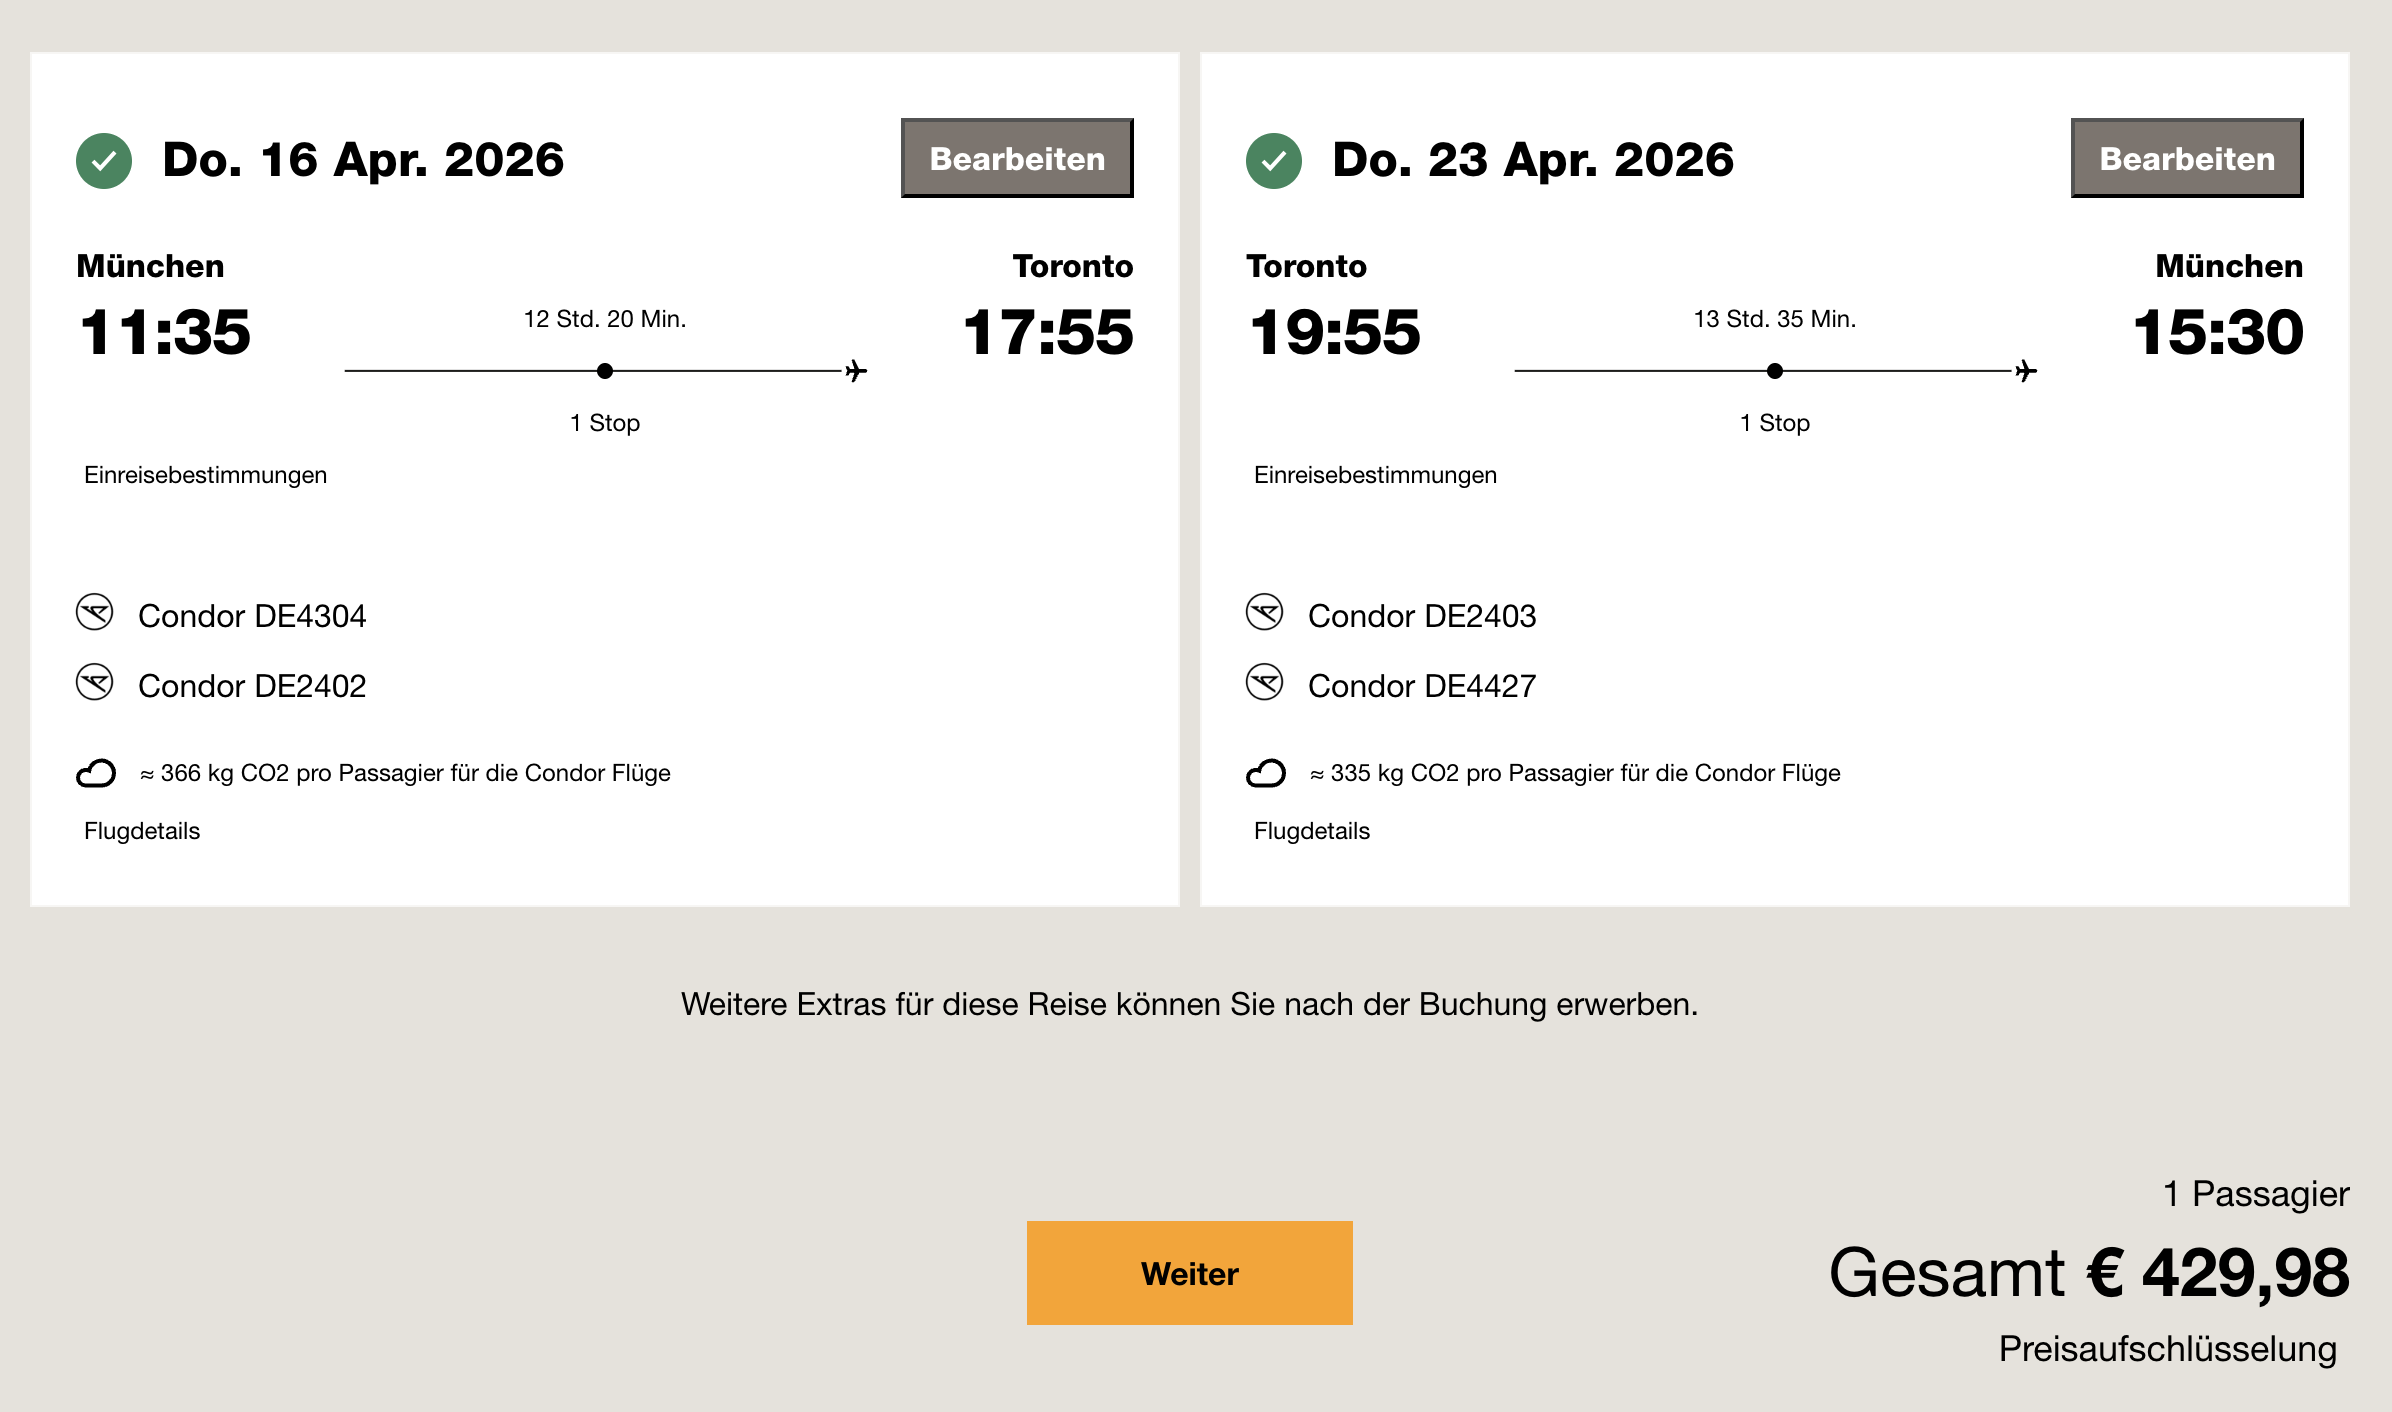Continue booking with the Weiter button
Screen dimensions: 2392x1412
tap(1189, 1273)
